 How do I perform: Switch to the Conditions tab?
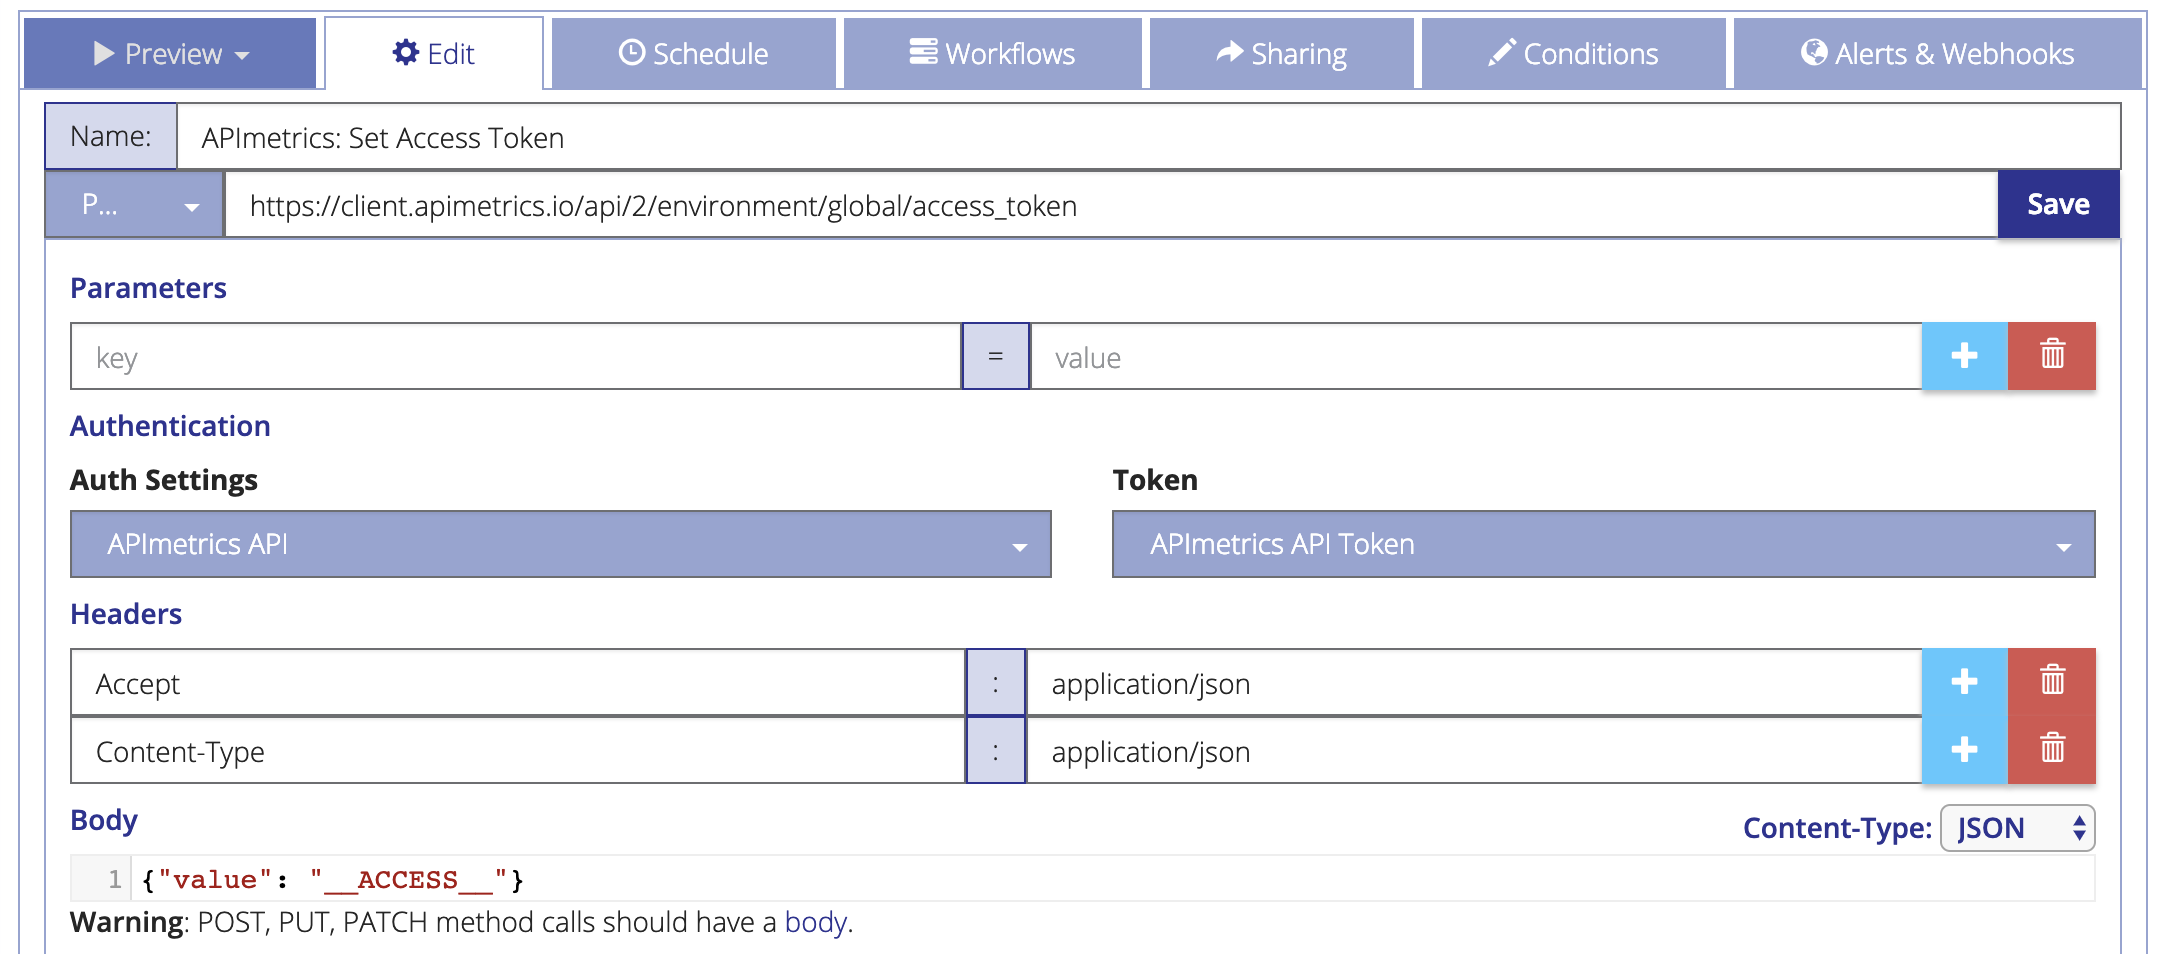tap(1573, 53)
